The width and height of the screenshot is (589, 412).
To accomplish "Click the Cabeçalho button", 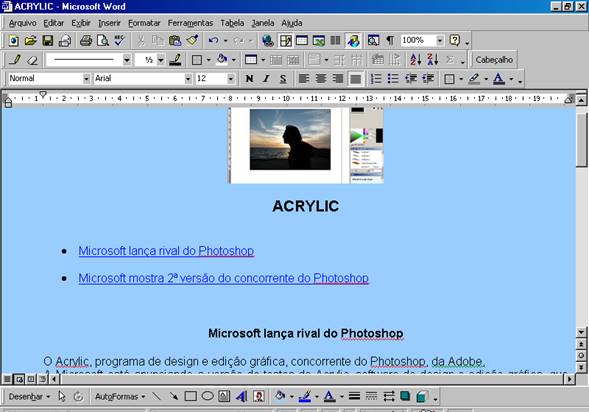I will (x=494, y=60).
